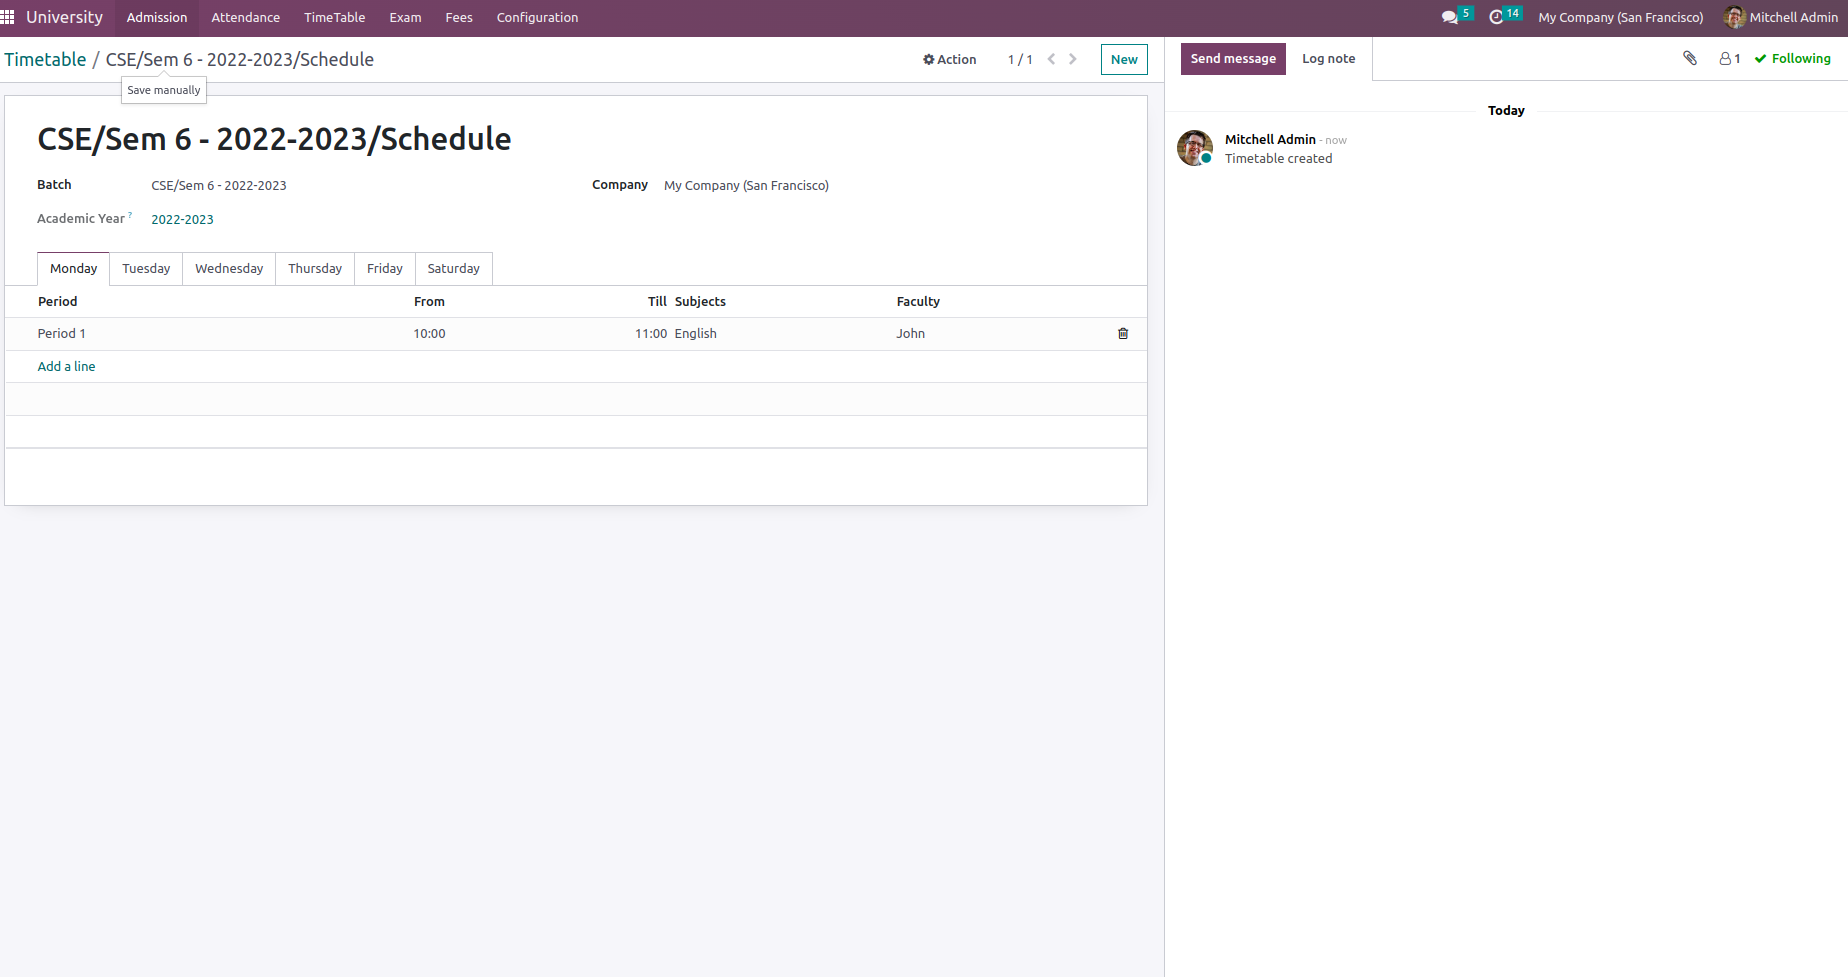
Task: Open the Attendance menu
Action: 246,18
